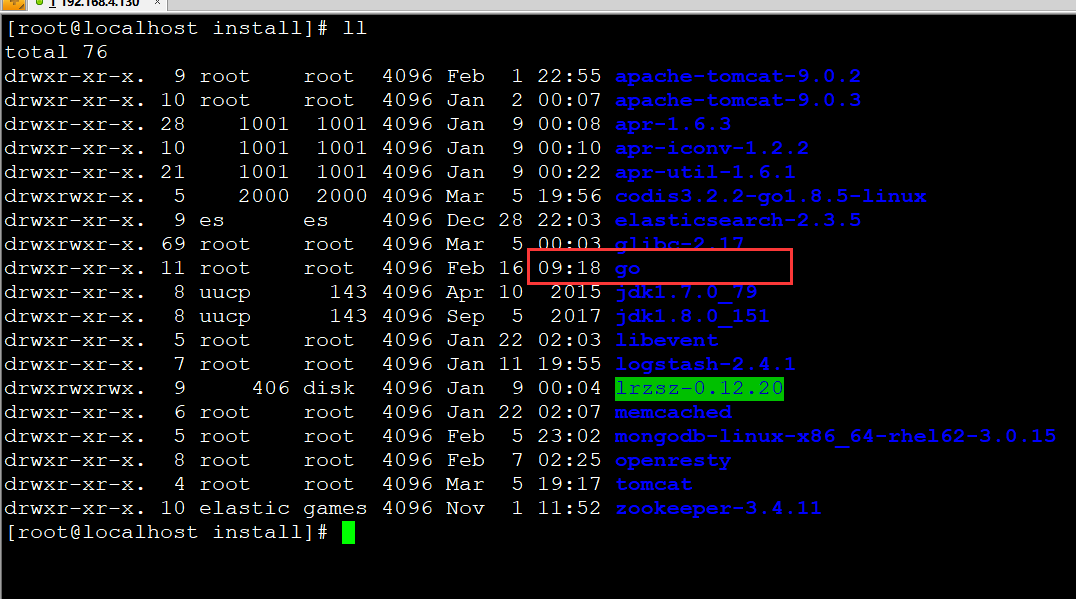
Task: Click the tomcat directory name
Action: pos(653,484)
